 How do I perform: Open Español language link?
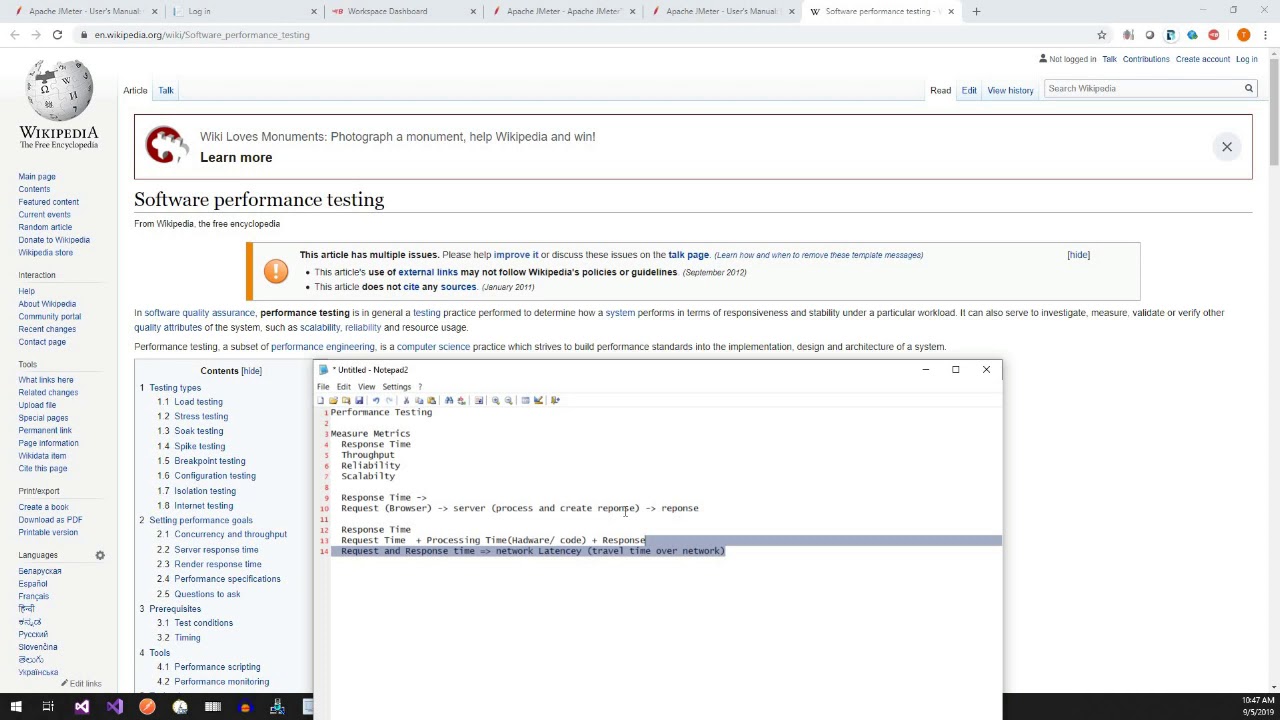33,584
